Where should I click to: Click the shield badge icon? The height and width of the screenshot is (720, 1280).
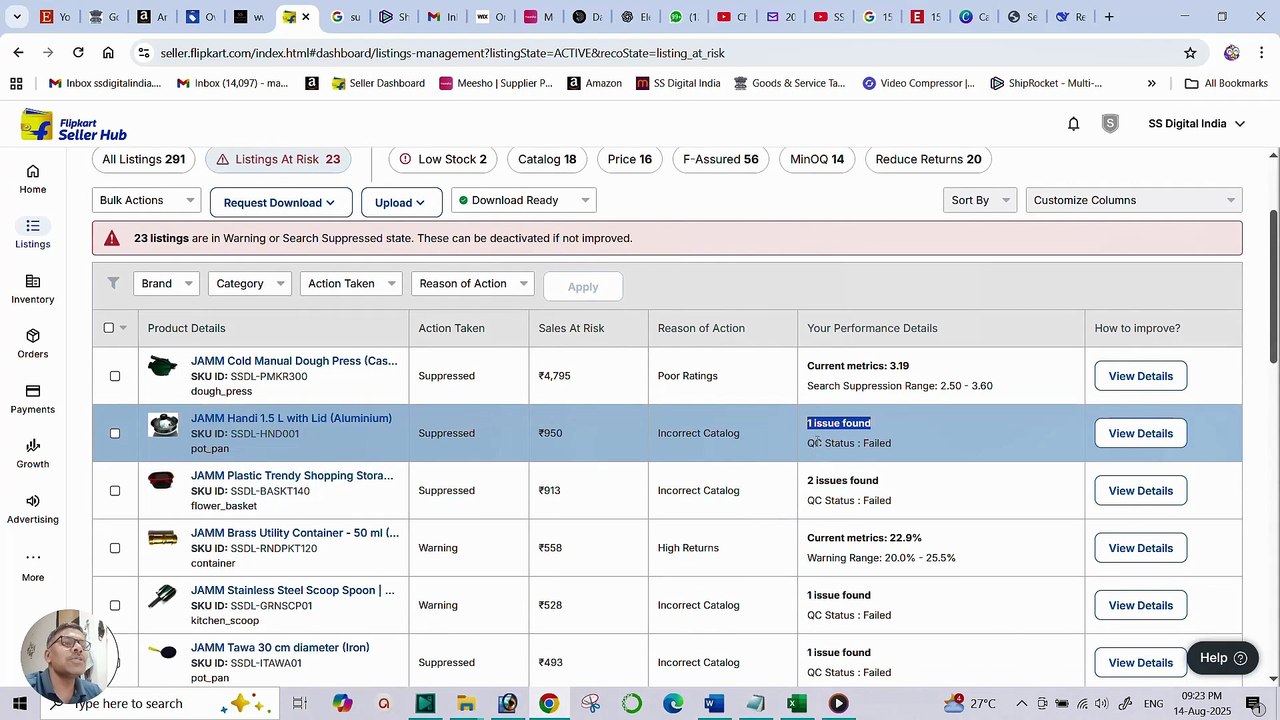1110,124
